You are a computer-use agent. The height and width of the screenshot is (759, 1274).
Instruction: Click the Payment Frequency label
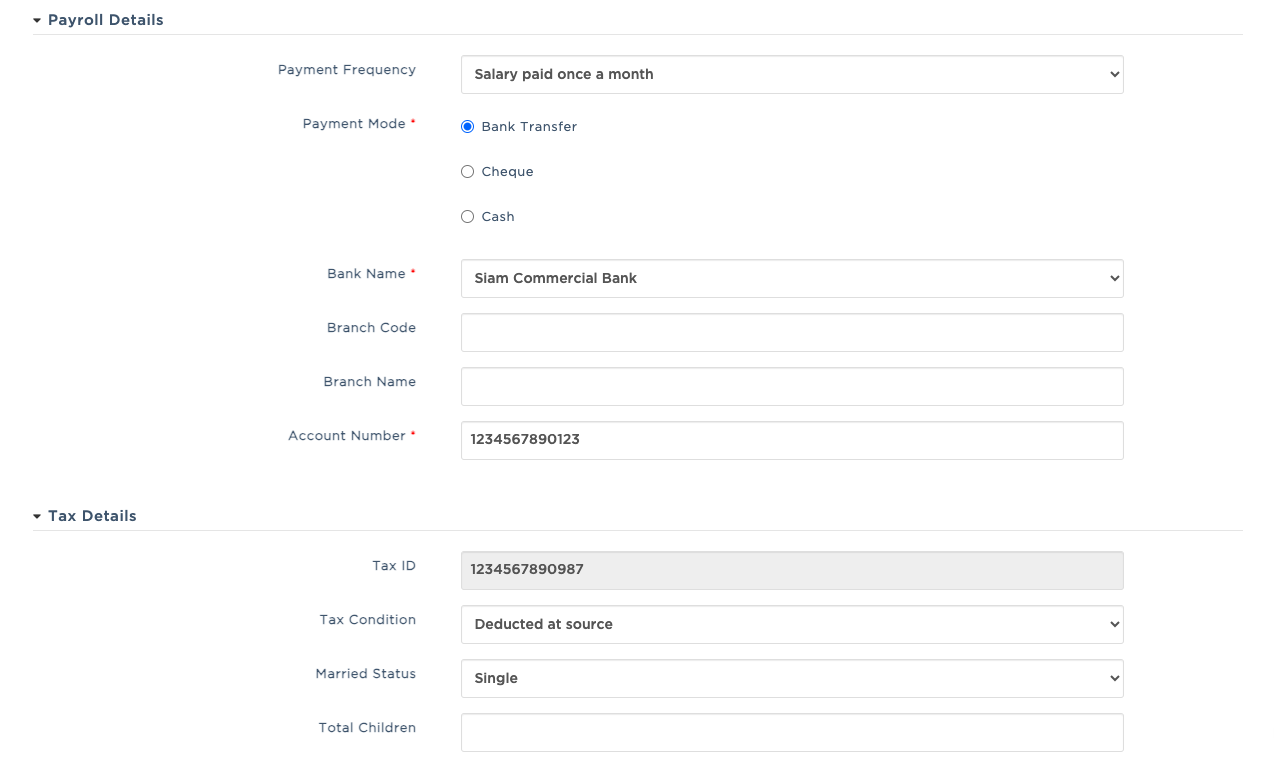pyautogui.click(x=347, y=70)
